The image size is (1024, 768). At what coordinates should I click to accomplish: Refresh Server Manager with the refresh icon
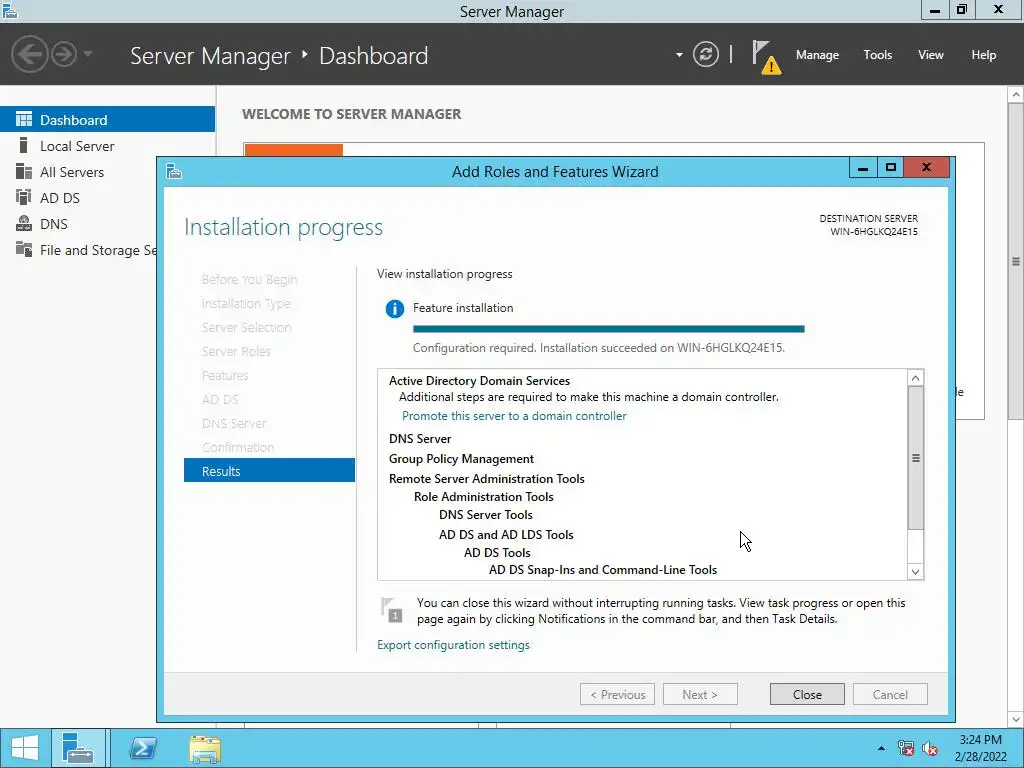click(705, 54)
